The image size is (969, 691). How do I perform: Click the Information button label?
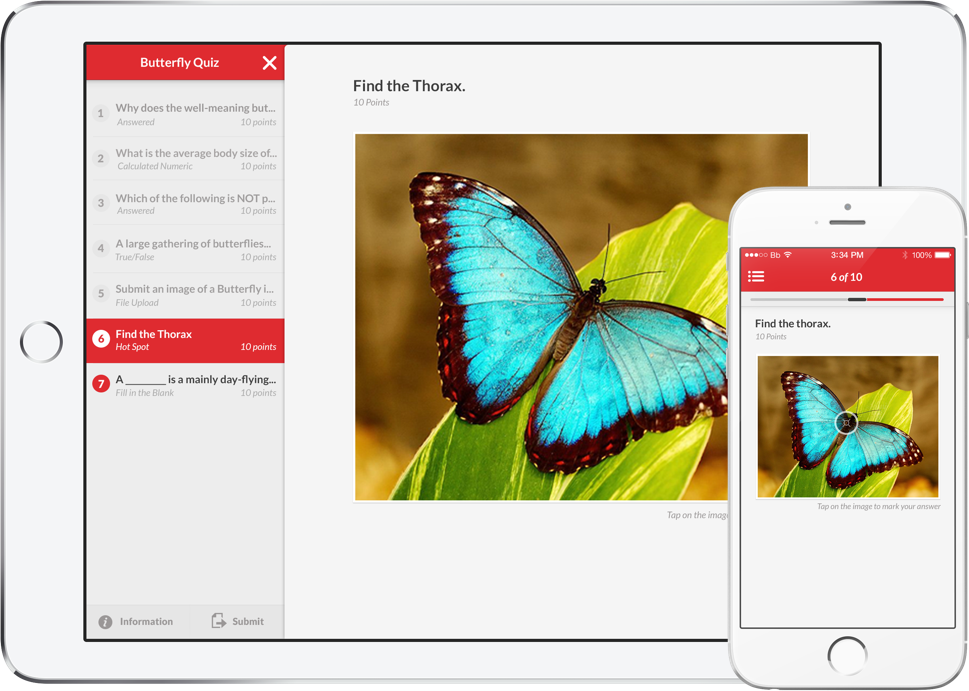[x=146, y=622]
